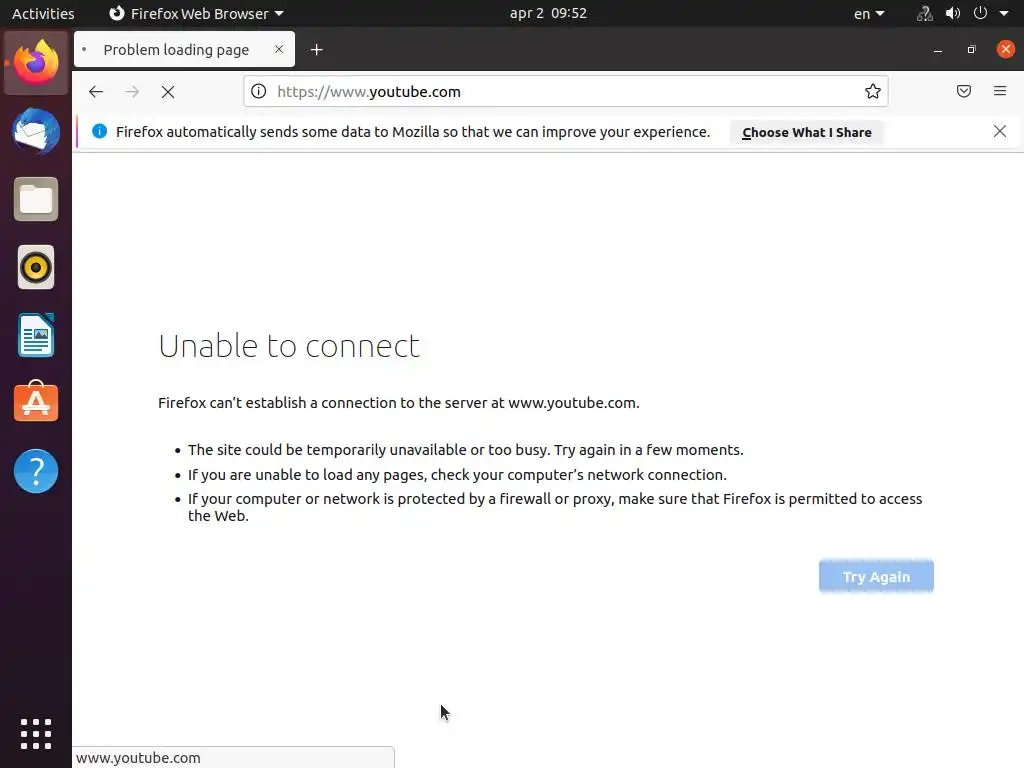Click the 'Unable to connect' heading
Viewport: 1024px width, 768px height.
pos(289,346)
